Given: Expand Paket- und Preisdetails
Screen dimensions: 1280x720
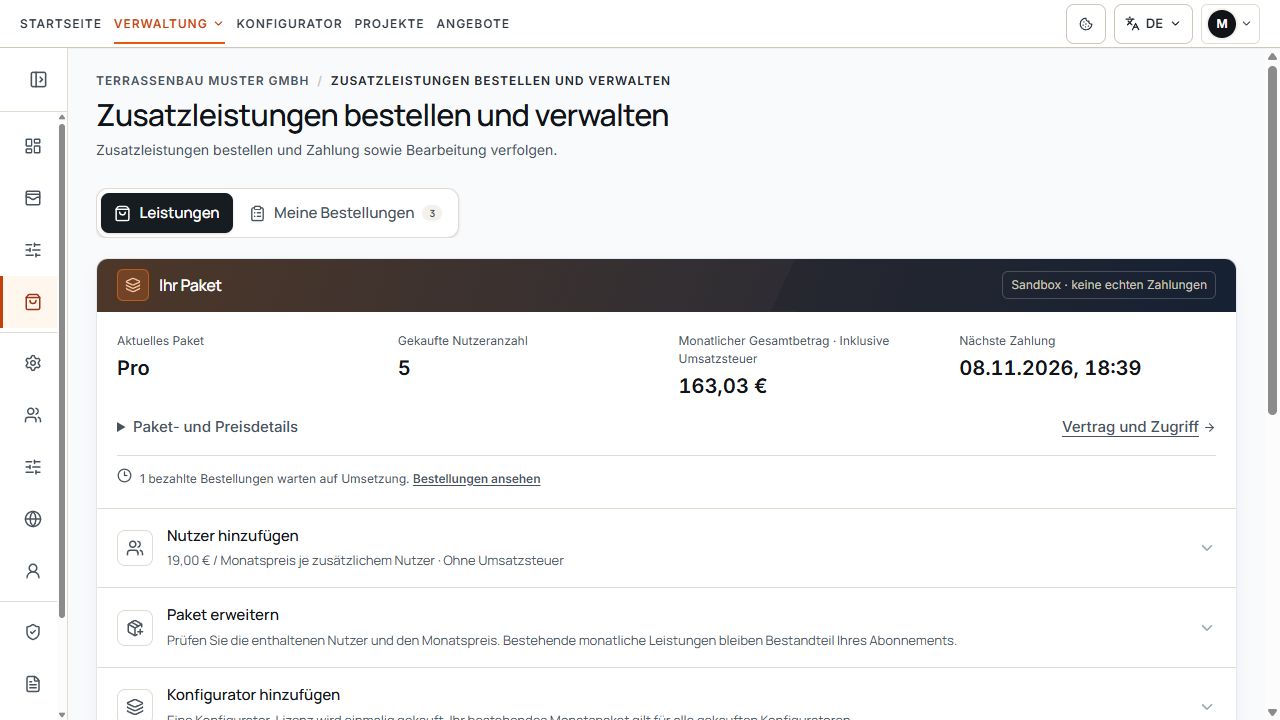Looking at the screenshot, I should click(x=208, y=427).
